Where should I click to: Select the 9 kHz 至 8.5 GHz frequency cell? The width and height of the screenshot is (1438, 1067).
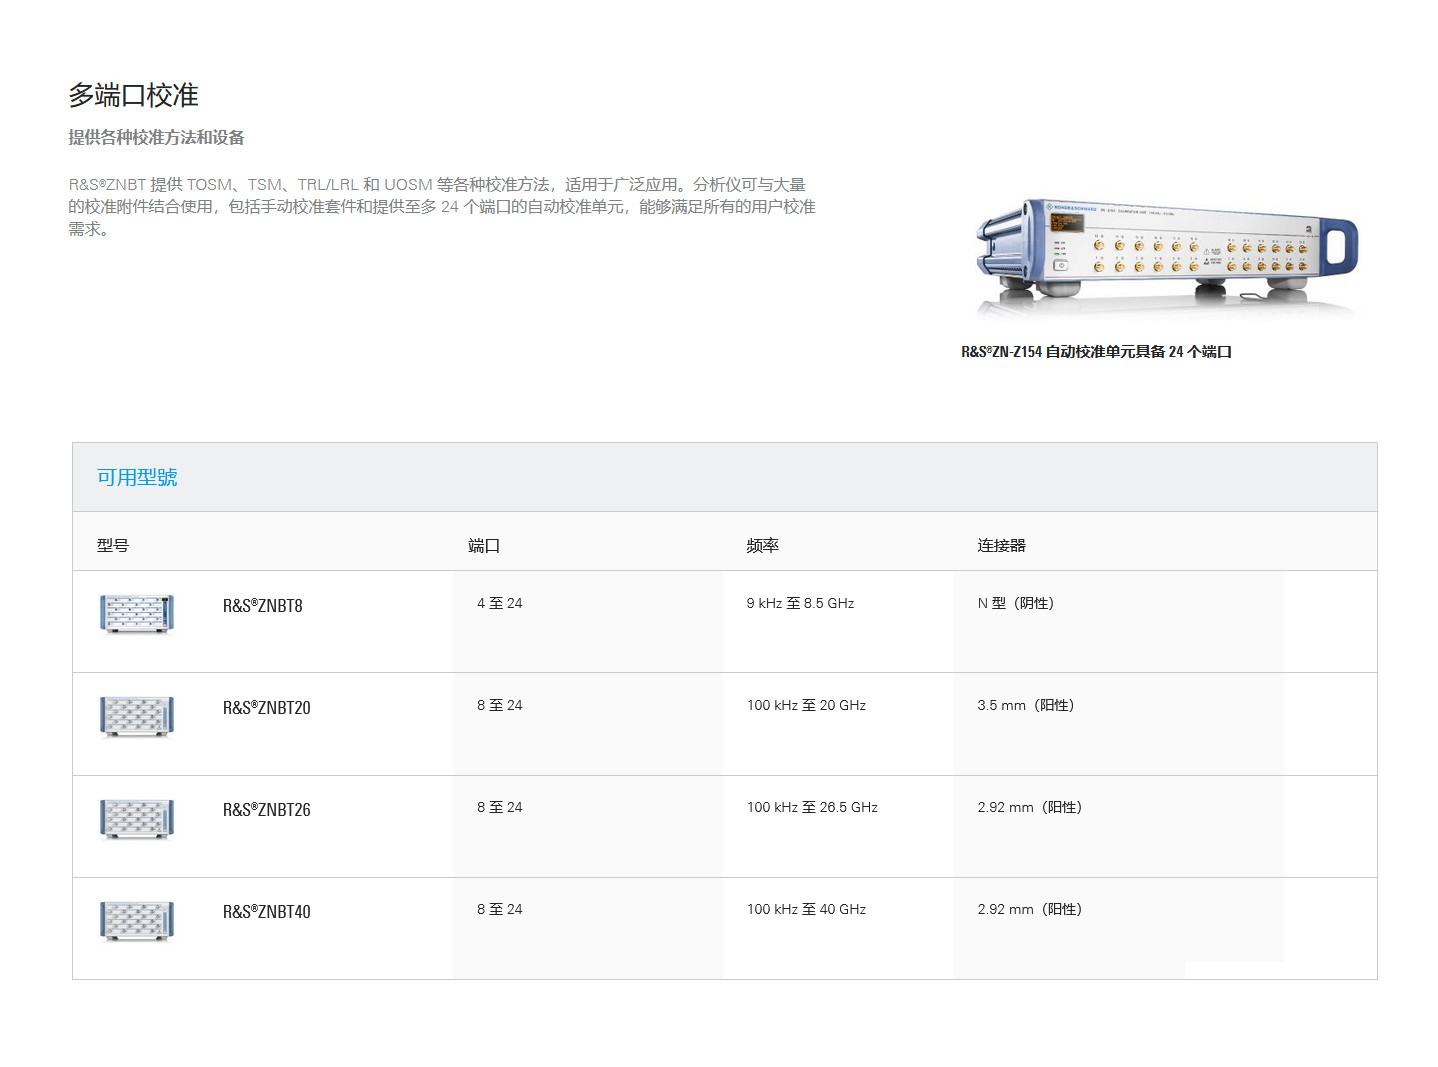800,604
